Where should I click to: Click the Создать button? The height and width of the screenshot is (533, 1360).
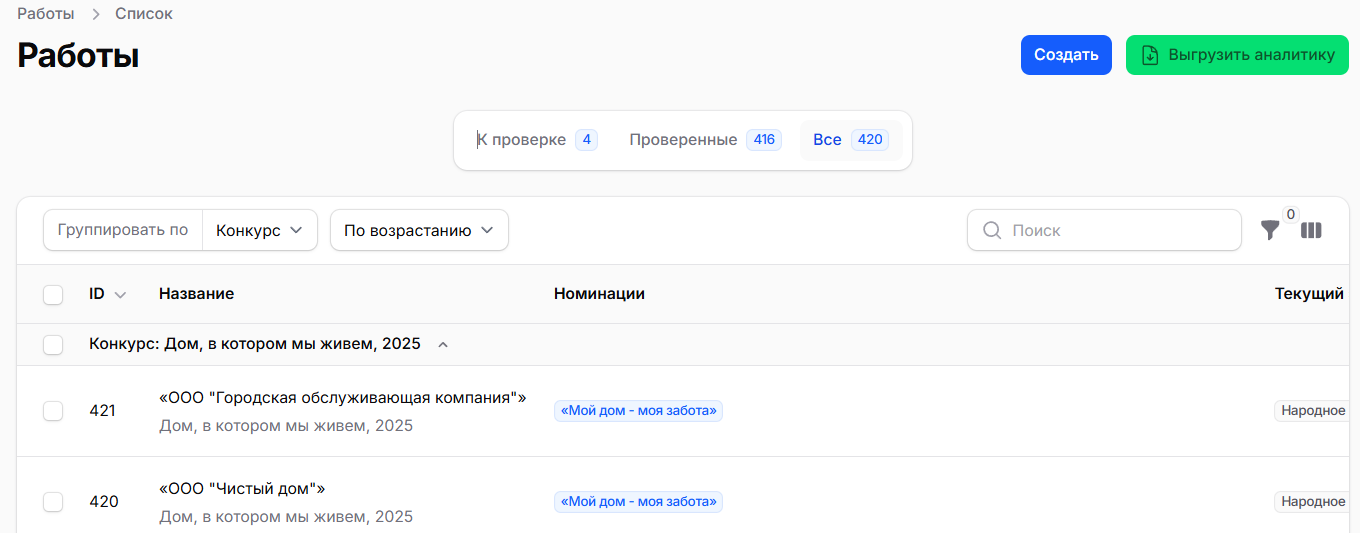pos(1066,55)
